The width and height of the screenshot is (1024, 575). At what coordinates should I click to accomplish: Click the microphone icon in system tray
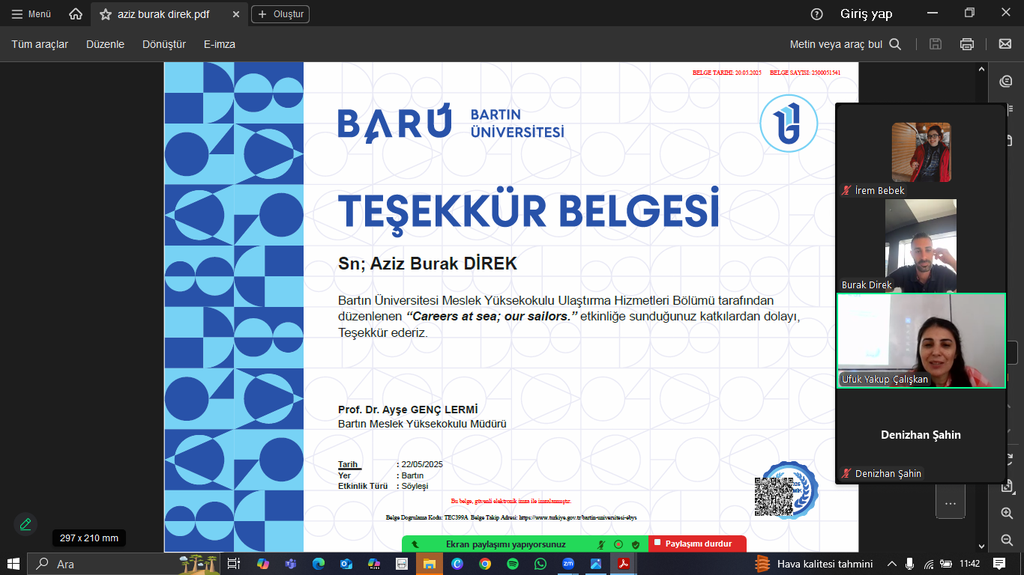910,564
